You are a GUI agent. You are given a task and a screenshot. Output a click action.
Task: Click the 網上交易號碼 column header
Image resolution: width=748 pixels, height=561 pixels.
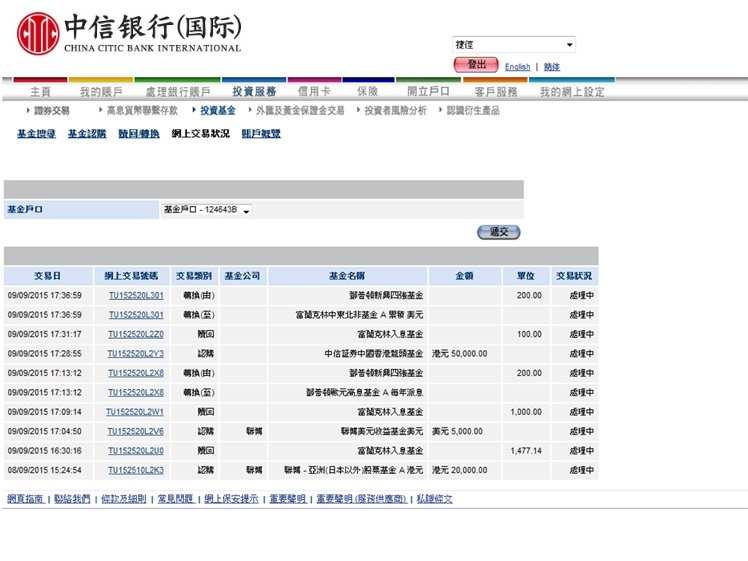[x=132, y=276]
